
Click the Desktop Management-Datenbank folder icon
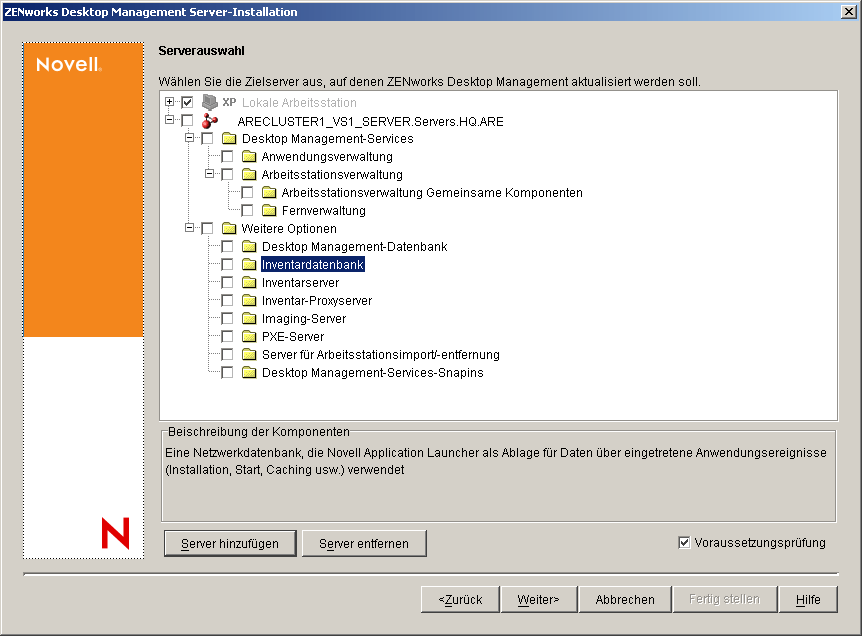(249, 246)
